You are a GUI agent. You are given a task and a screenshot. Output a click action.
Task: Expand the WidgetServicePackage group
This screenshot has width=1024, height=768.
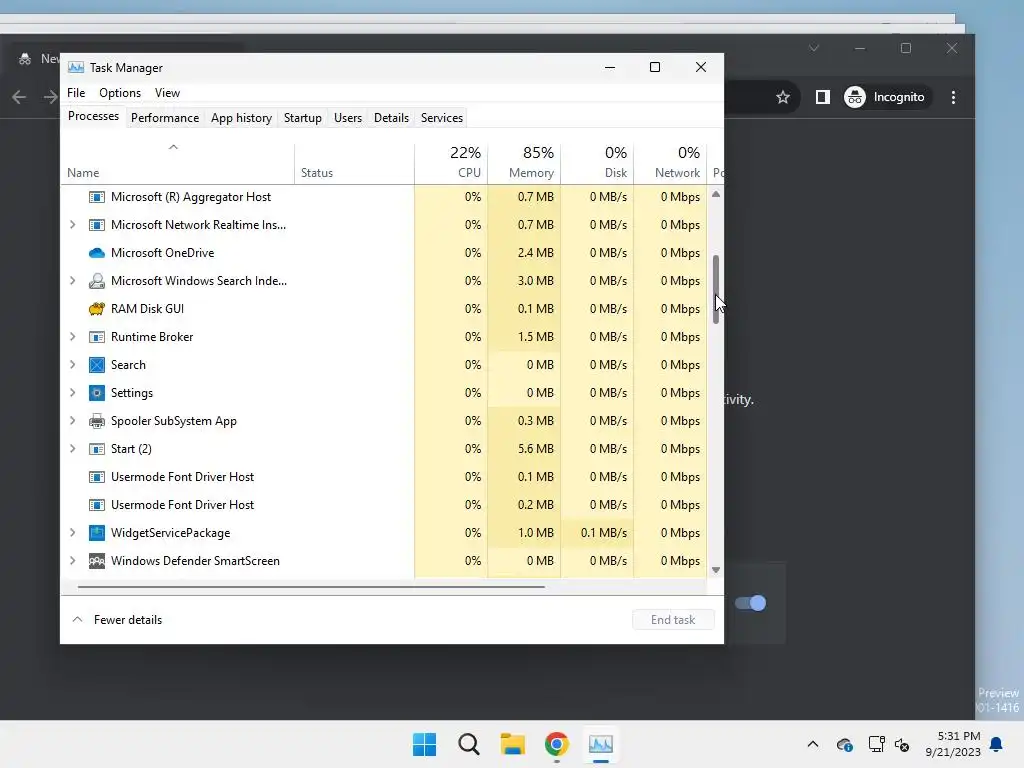coord(72,533)
